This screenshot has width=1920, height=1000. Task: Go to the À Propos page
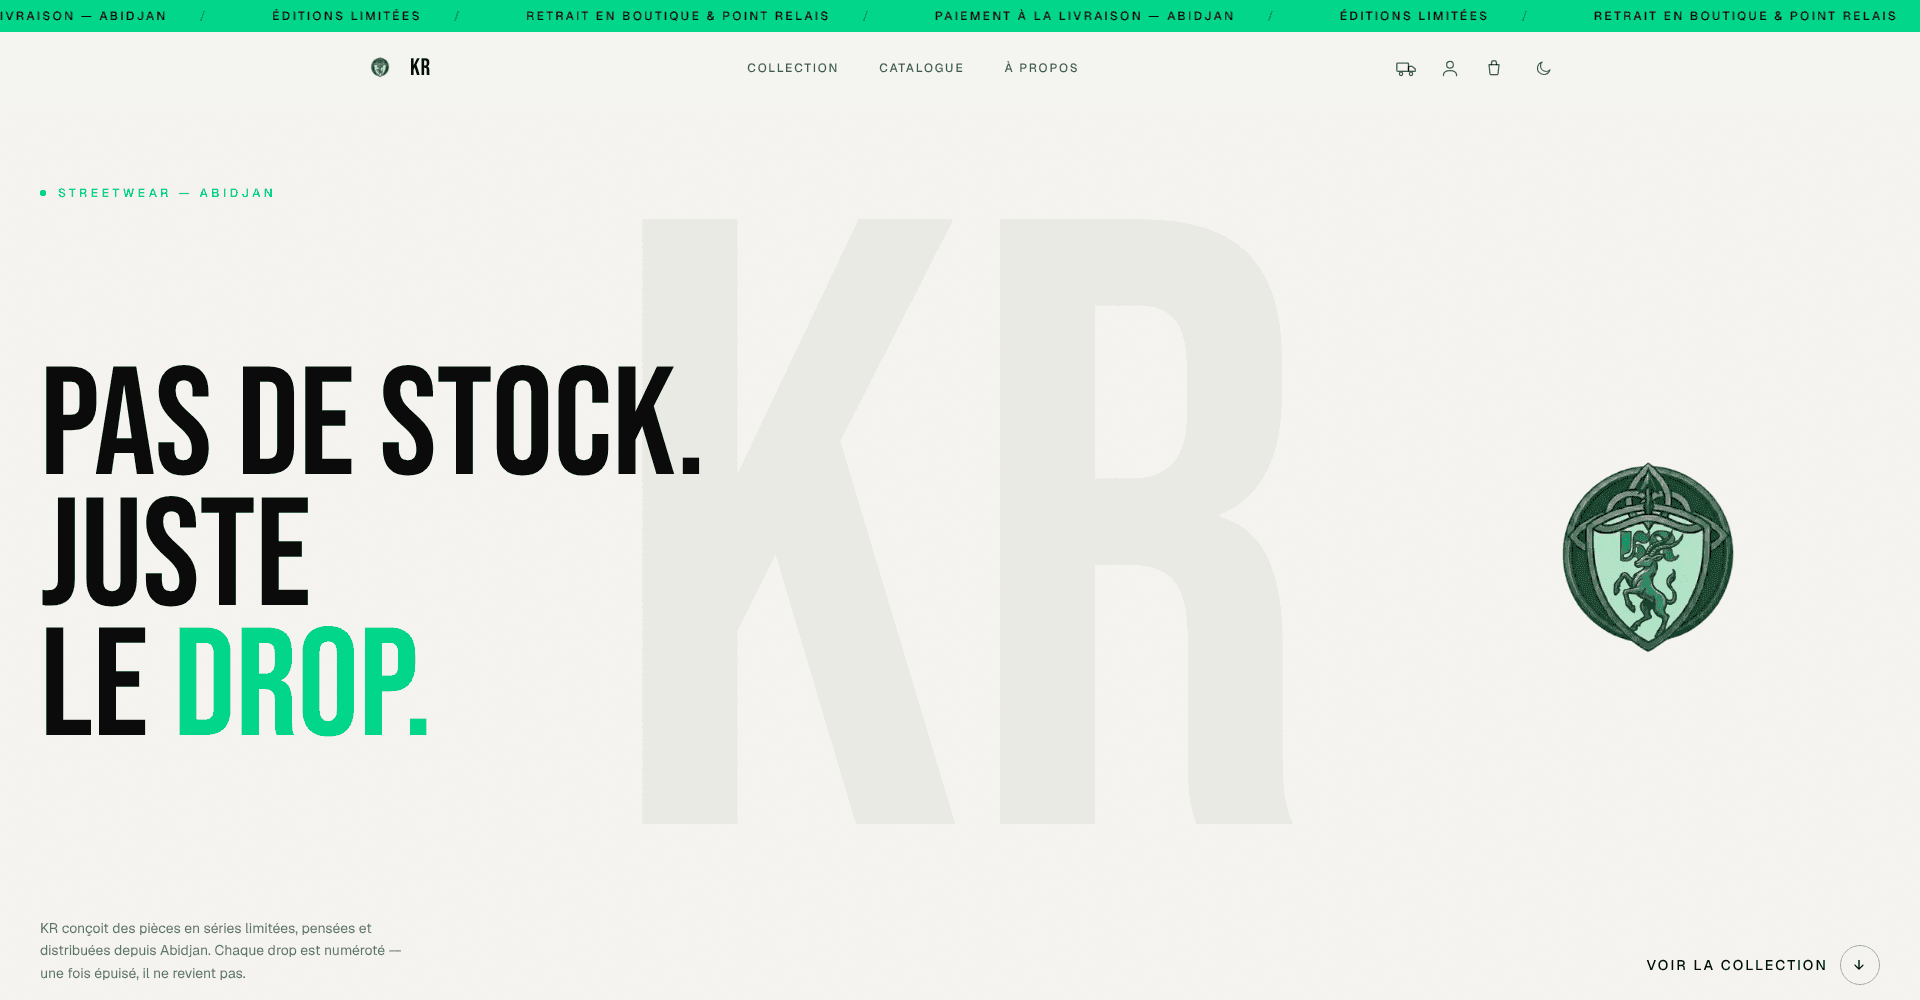[1042, 68]
